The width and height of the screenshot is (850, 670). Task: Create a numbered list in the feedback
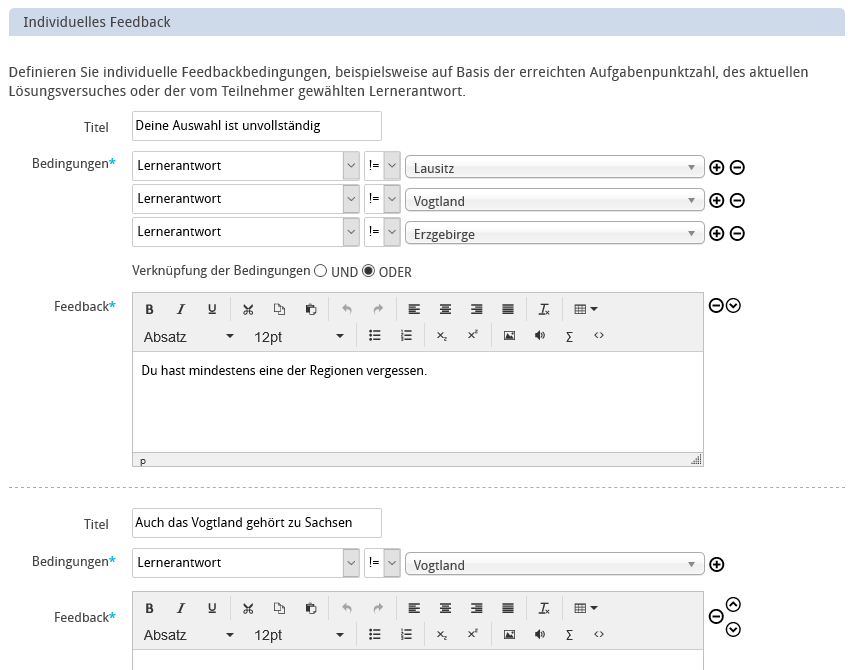(x=405, y=336)
